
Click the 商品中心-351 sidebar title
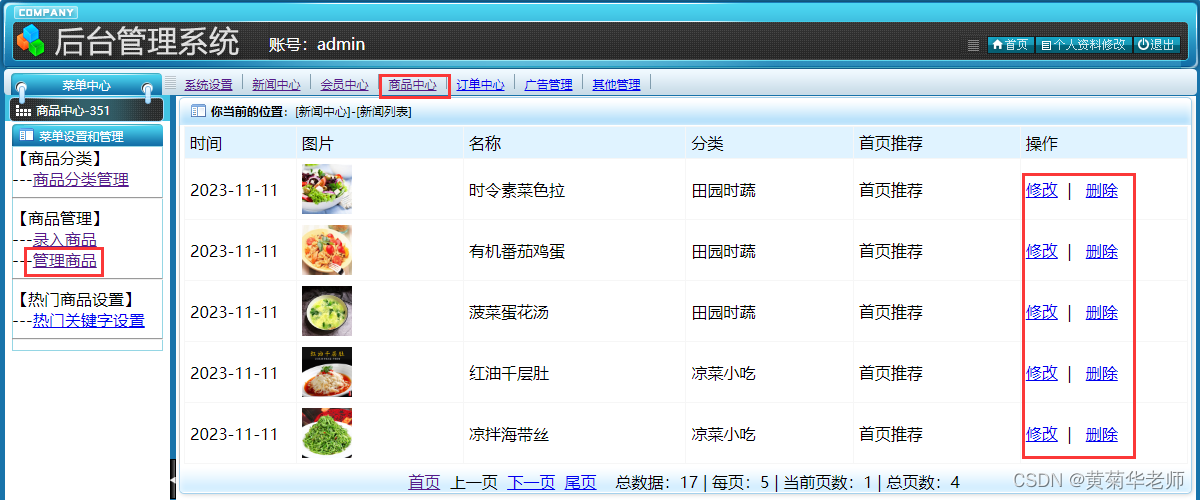click(73, 111)
